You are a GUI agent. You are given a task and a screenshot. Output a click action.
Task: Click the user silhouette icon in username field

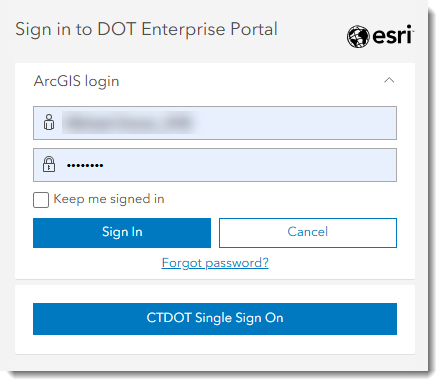[x=49, y=122]
